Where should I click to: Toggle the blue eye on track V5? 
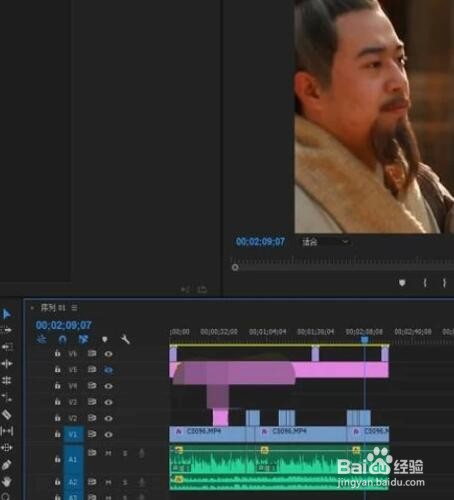tap(108, 370)
